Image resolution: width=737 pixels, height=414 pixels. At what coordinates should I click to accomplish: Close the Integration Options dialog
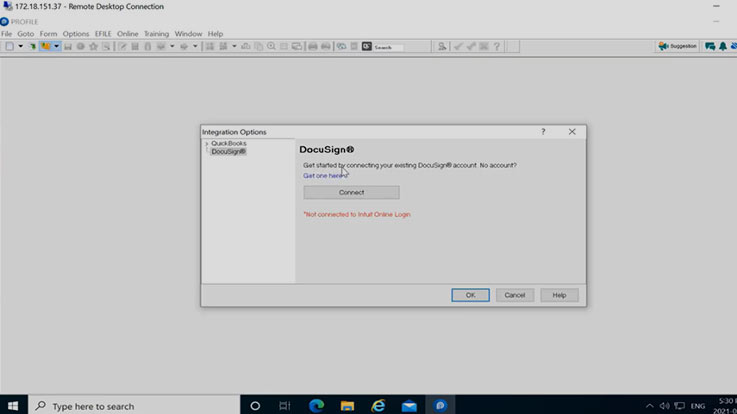point(572,132)
